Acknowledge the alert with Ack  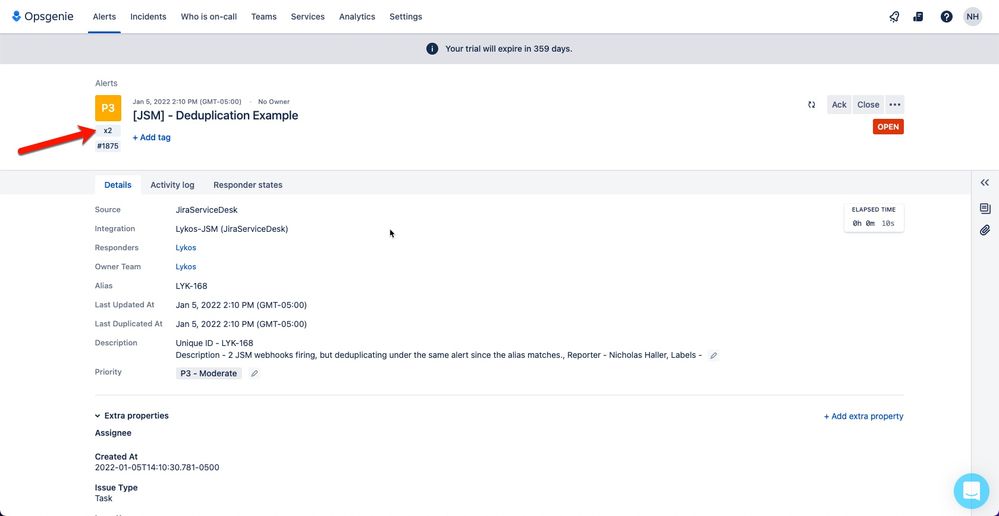pyautogui.click(x=839, y=104)
